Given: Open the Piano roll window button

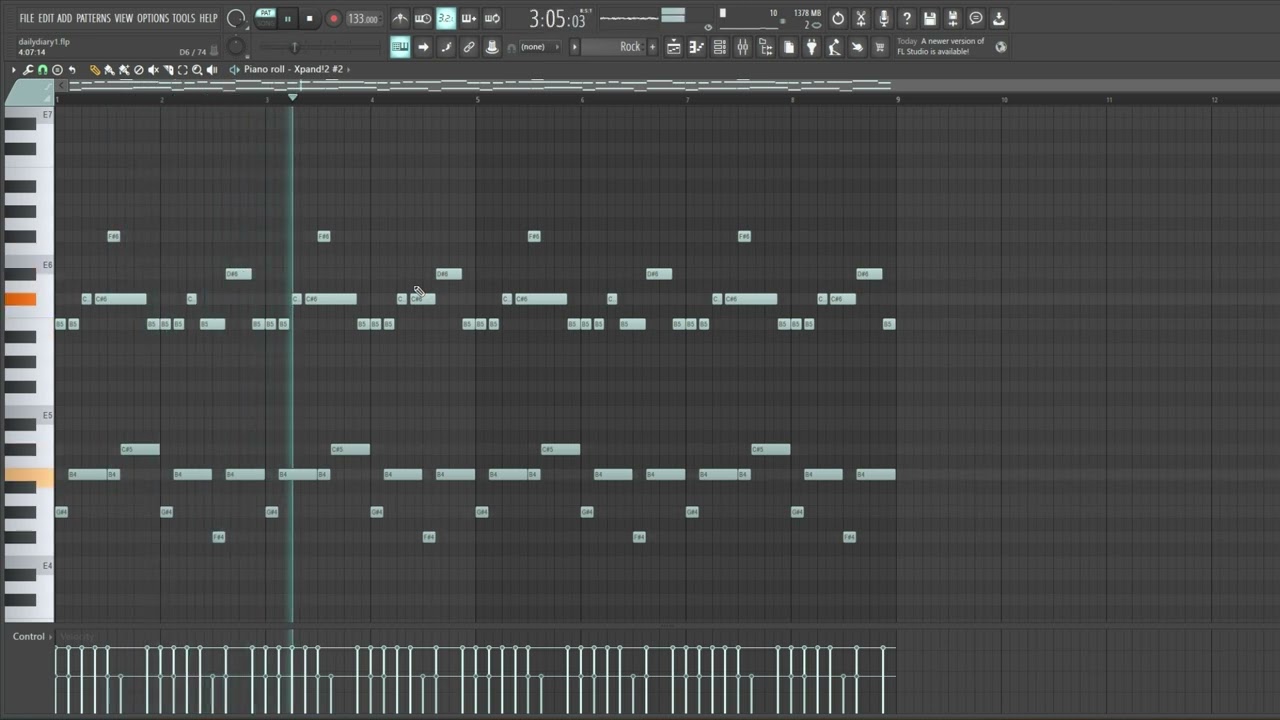Looking at the screenshot, I should [x=696, y=47].
